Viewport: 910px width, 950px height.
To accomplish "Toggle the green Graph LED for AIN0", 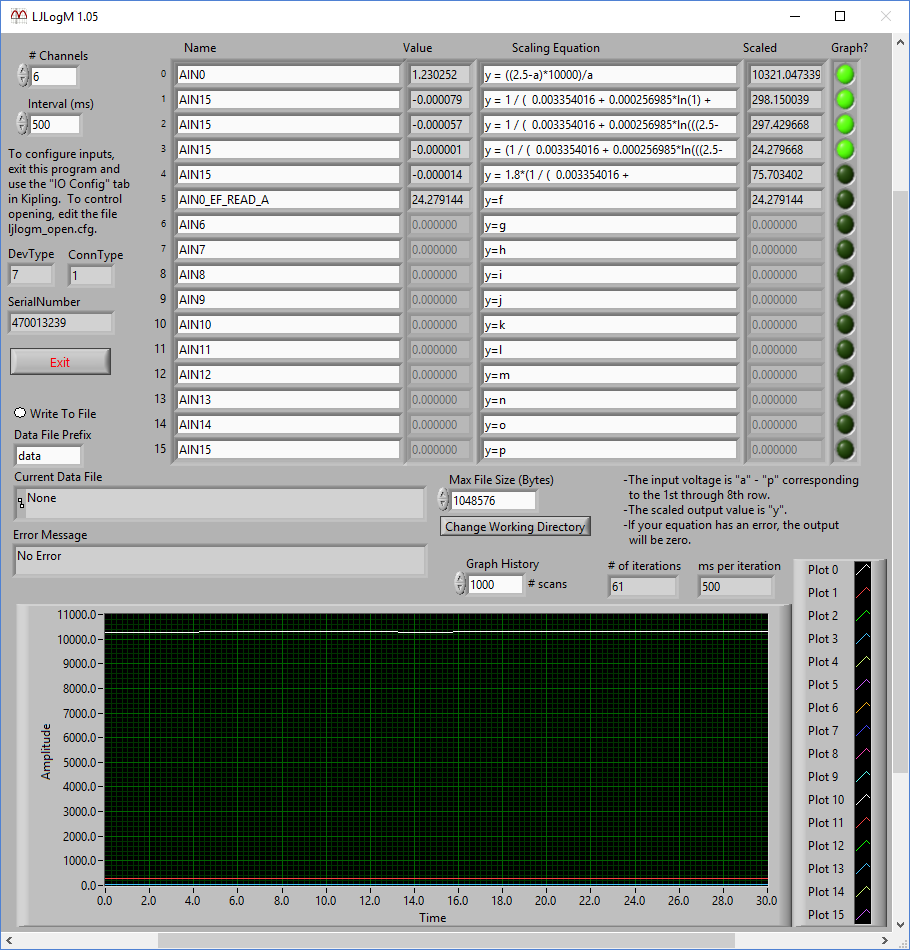I will pos(845,74).
